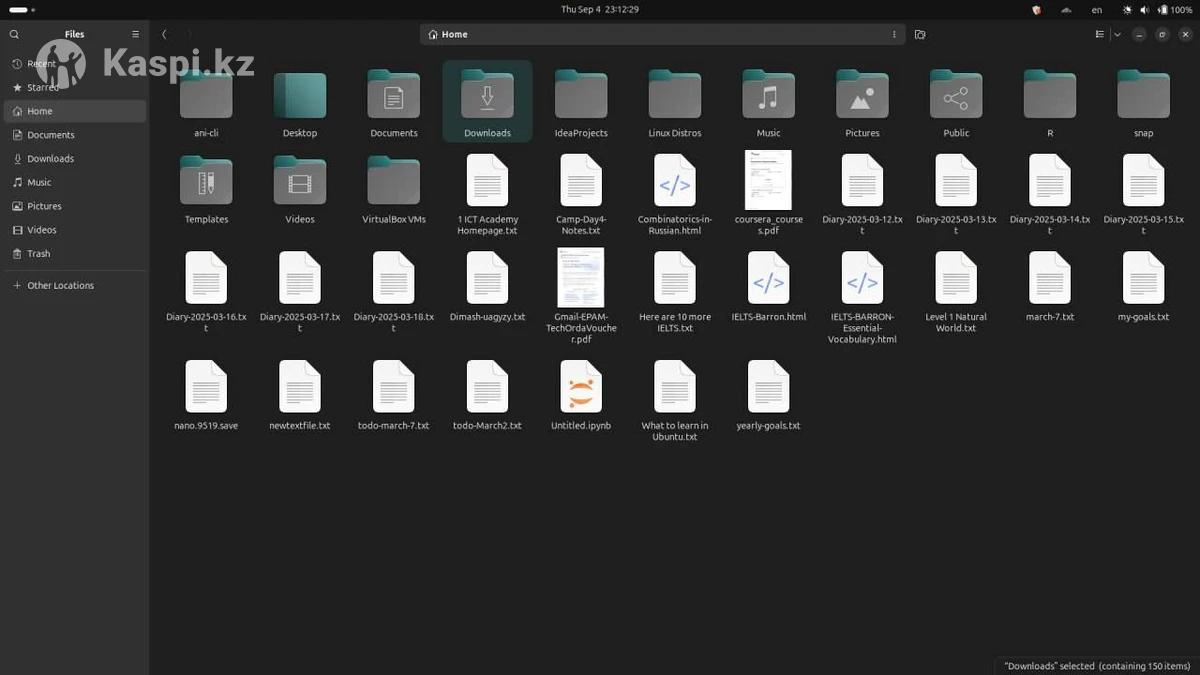Click the new folder icon beside the path bar
The width and height of the screenshot is (1200, 675).
click(920, 34)
